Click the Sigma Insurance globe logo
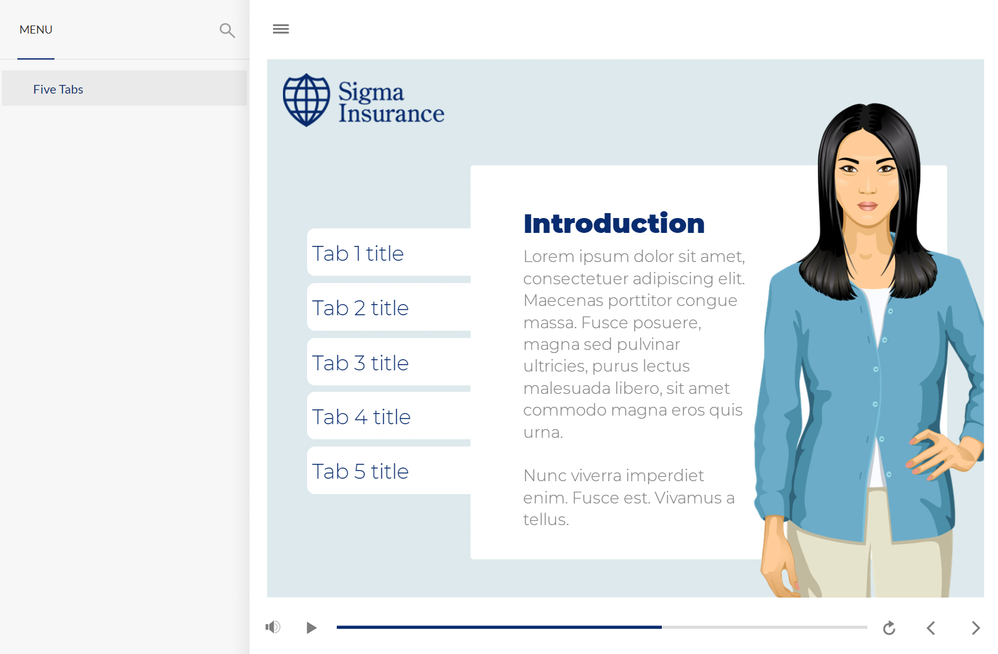The width and height of the screenshot is (998, 654). tap(306, 100)
